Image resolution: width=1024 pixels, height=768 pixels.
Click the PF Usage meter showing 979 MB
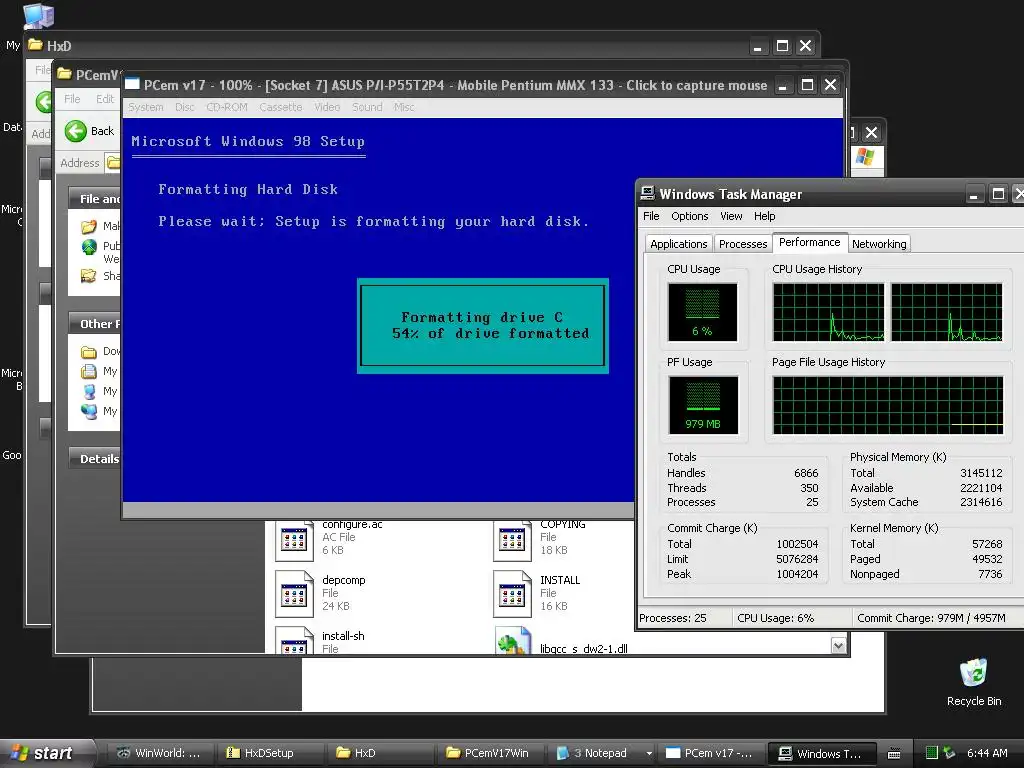[x=703, y=405]
